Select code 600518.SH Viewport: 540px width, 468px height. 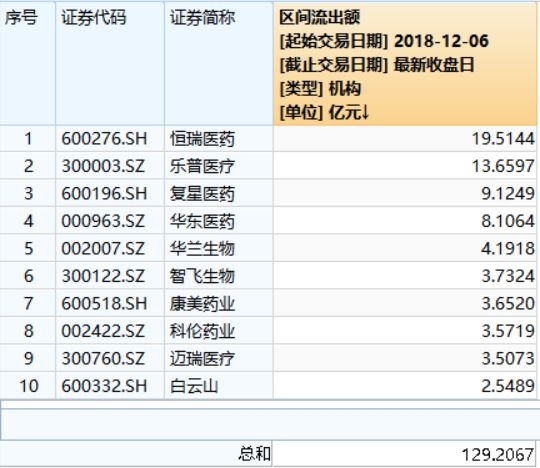(104, 304)
